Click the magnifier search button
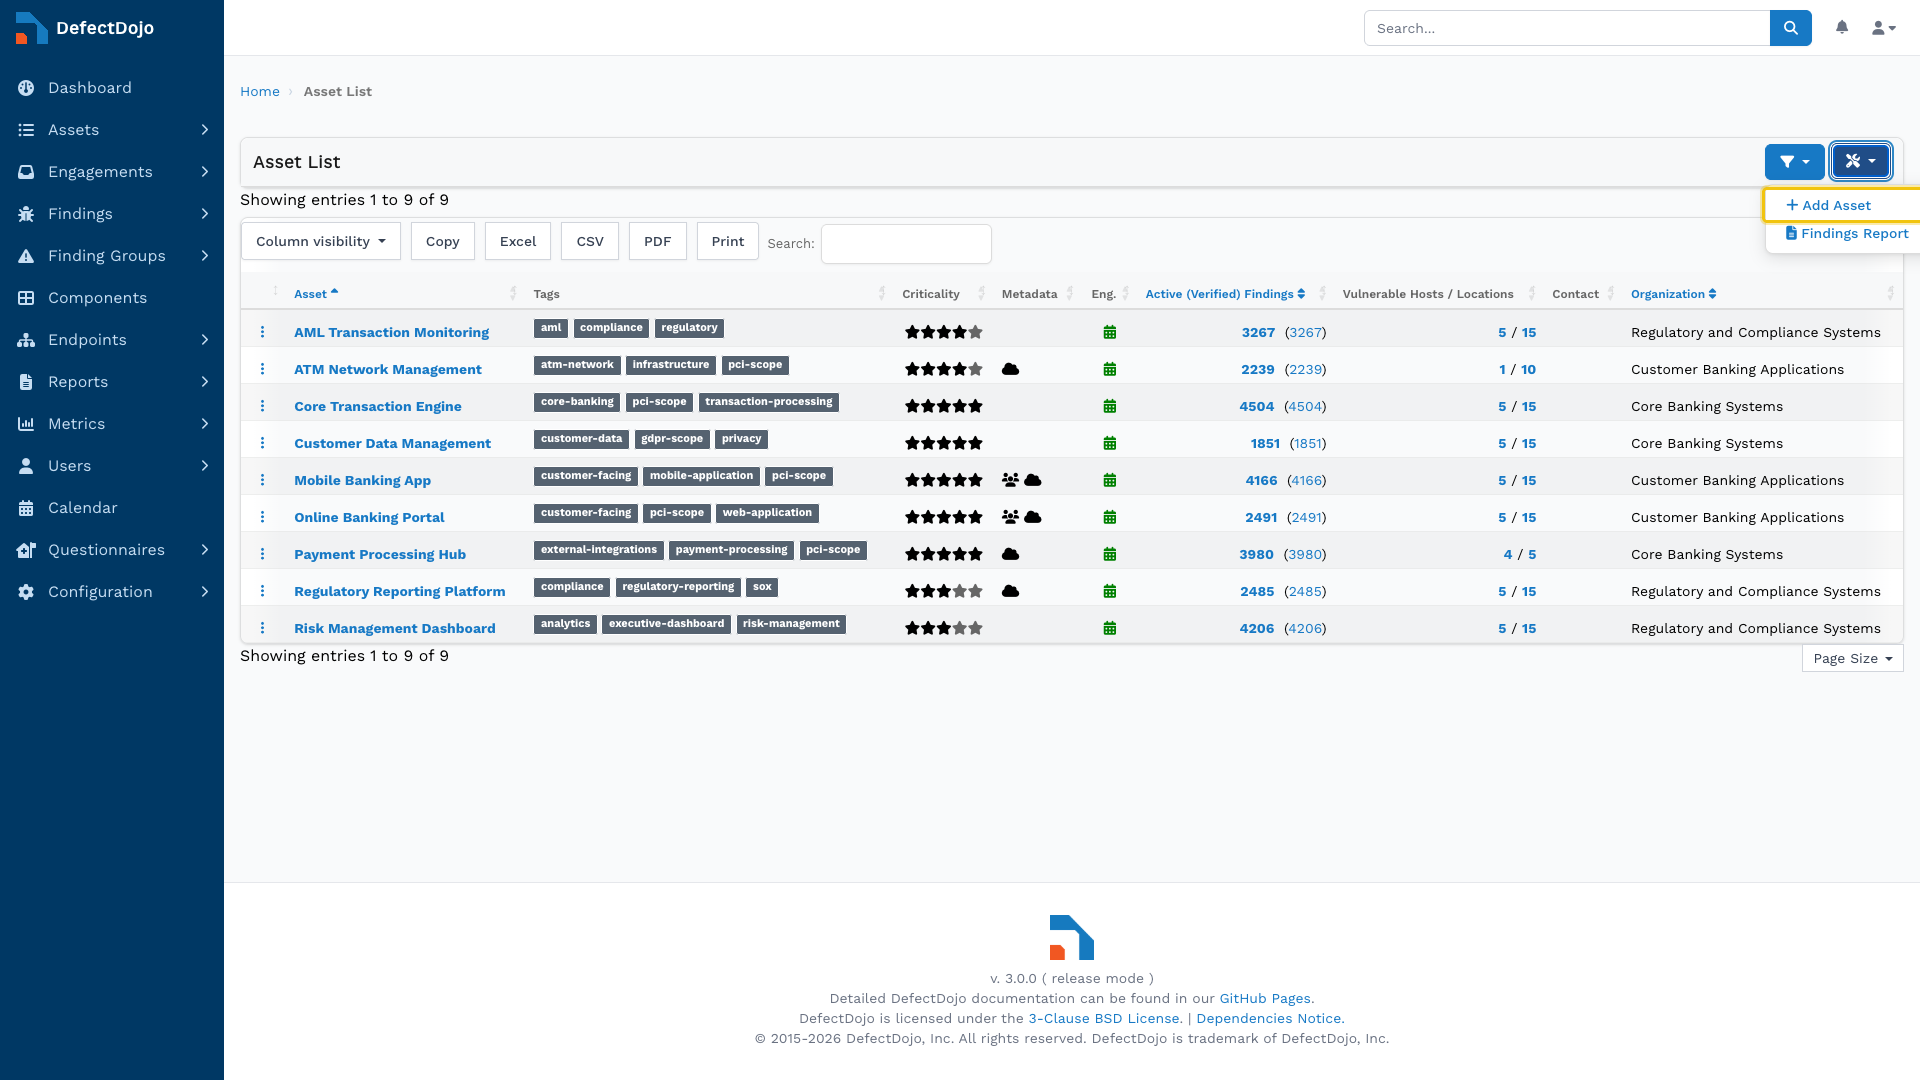The width and height of the screenshot is (1920, 1080). (x=1791, y=28)
